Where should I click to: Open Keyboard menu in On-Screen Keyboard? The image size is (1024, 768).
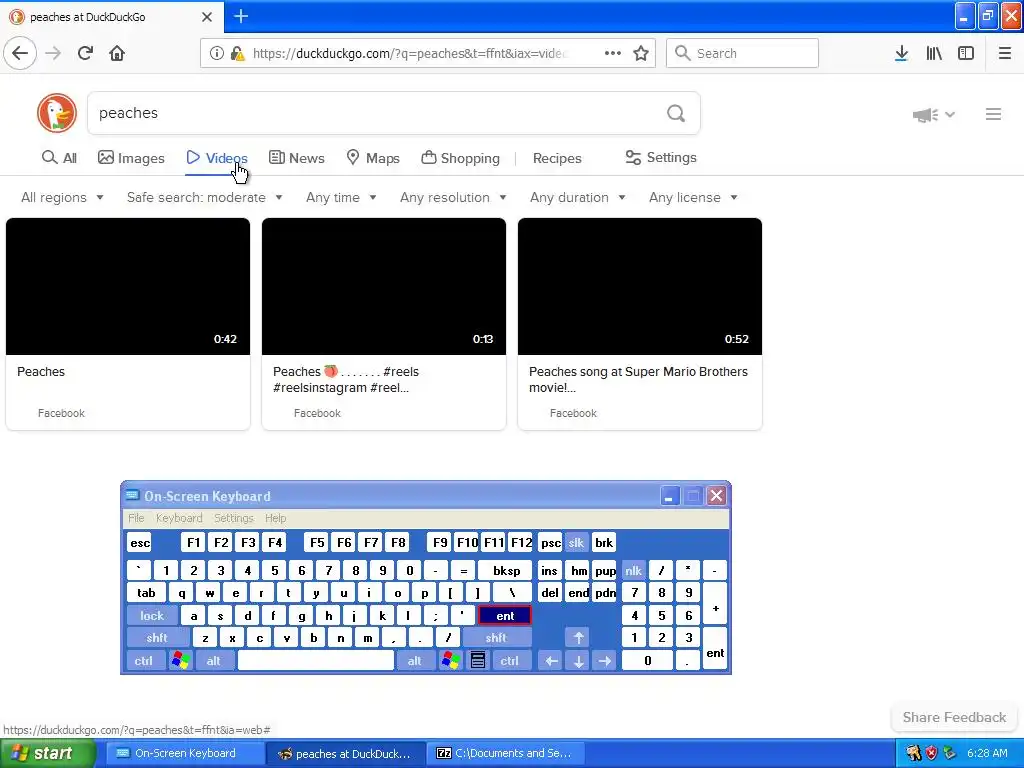click(x=179, y=518)
